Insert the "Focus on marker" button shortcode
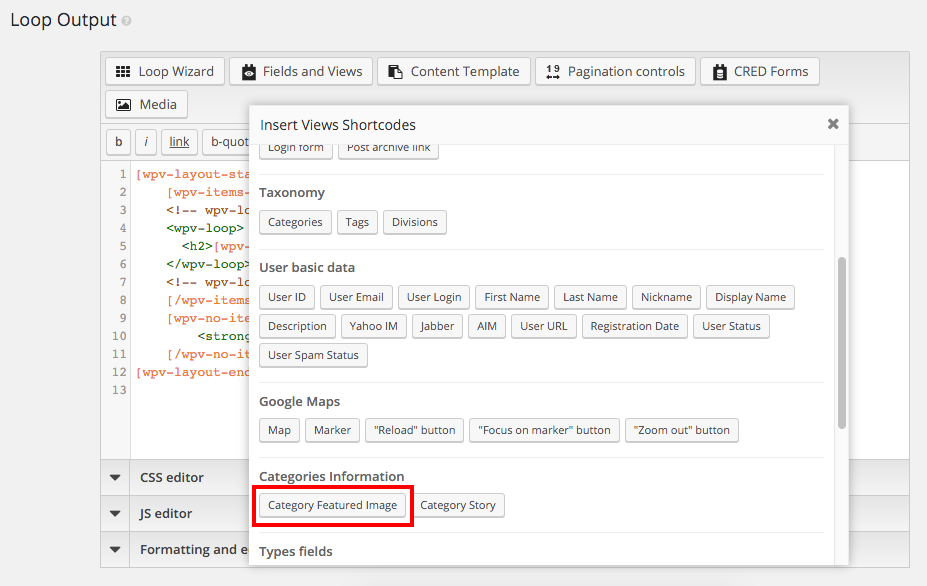This screenshot has height=586, width=927. (x=544, y=430)
